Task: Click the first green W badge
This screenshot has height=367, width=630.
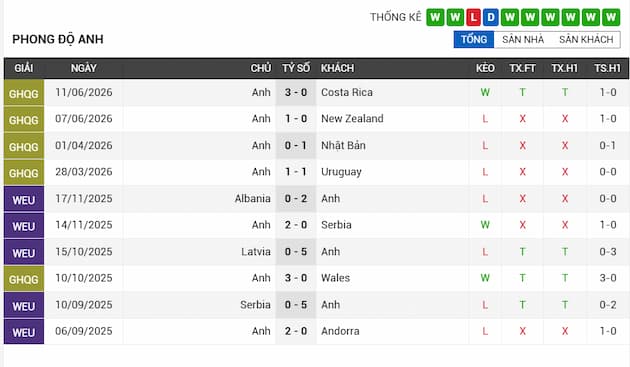Action: pyautogui.click(x=435, y=17)
